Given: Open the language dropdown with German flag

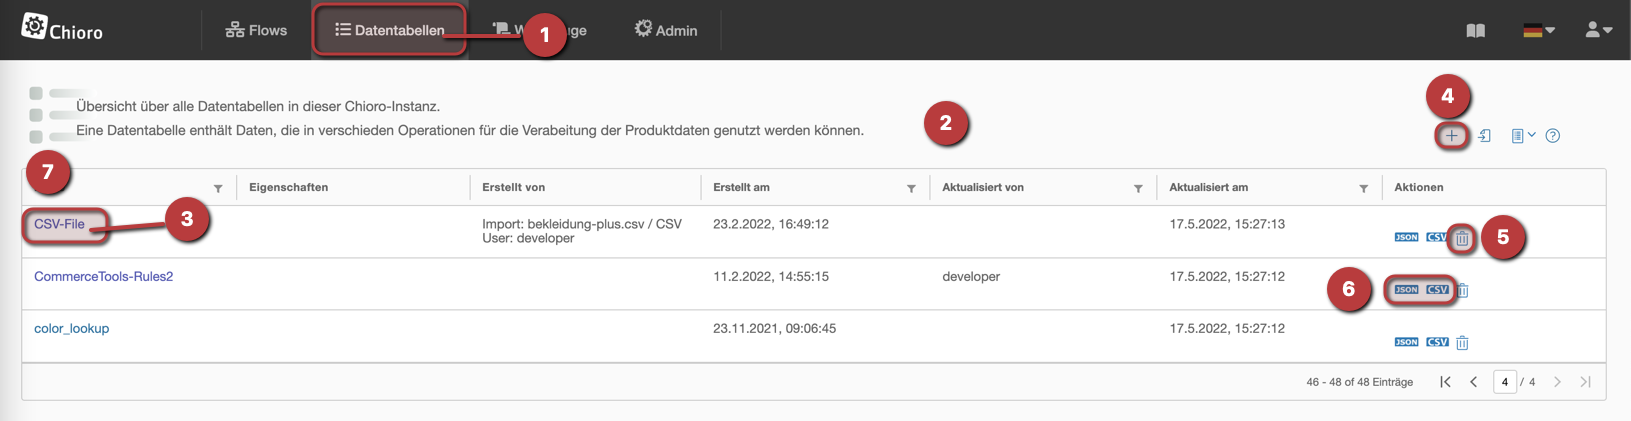Looking at the screenshot, I should click(1538, 30).
